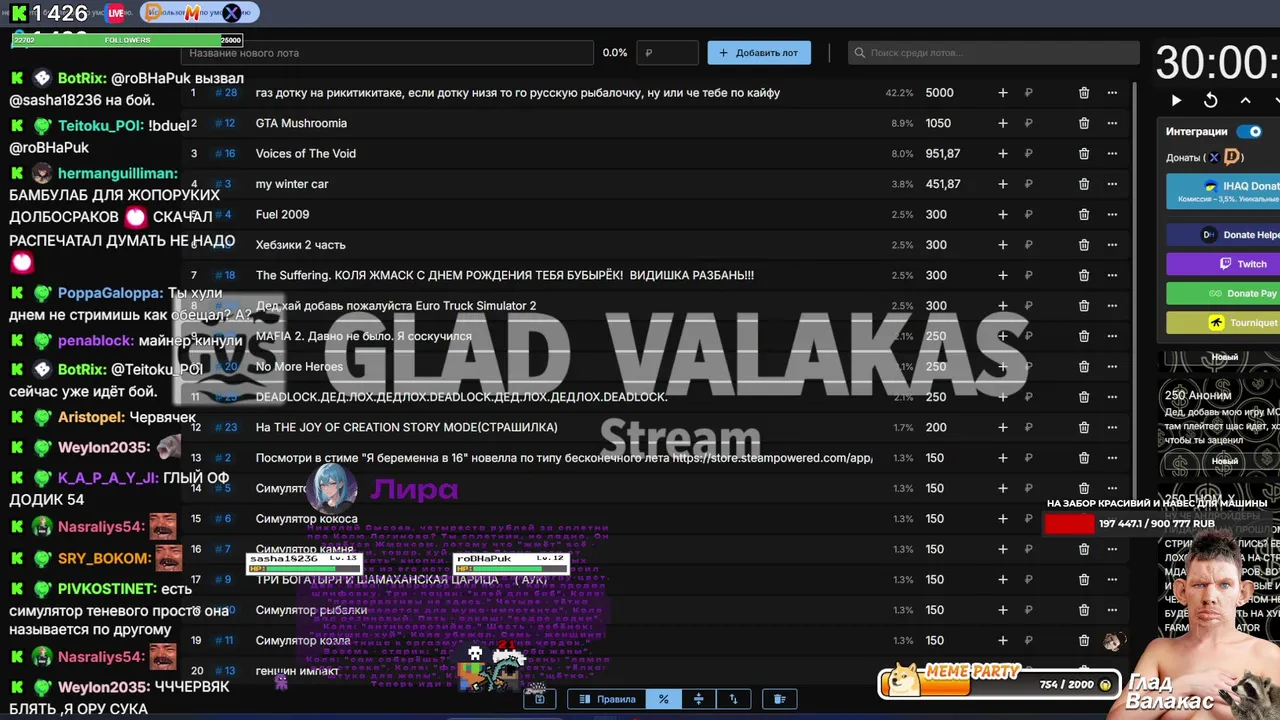Click the divide-style icon in bottom toolbar

click(698, 699)
